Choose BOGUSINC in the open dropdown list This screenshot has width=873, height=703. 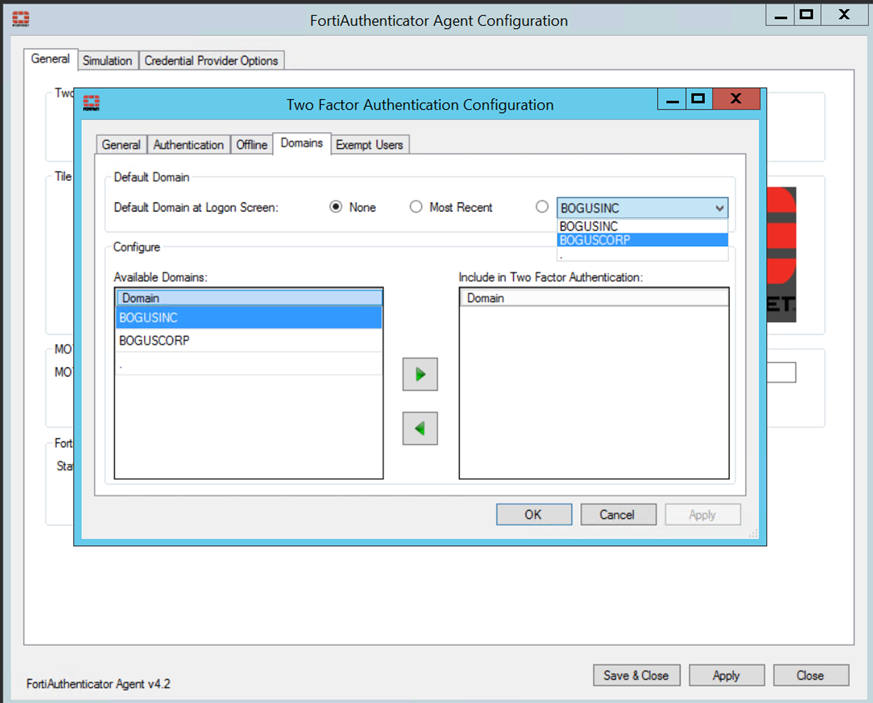tap(643, 227)
